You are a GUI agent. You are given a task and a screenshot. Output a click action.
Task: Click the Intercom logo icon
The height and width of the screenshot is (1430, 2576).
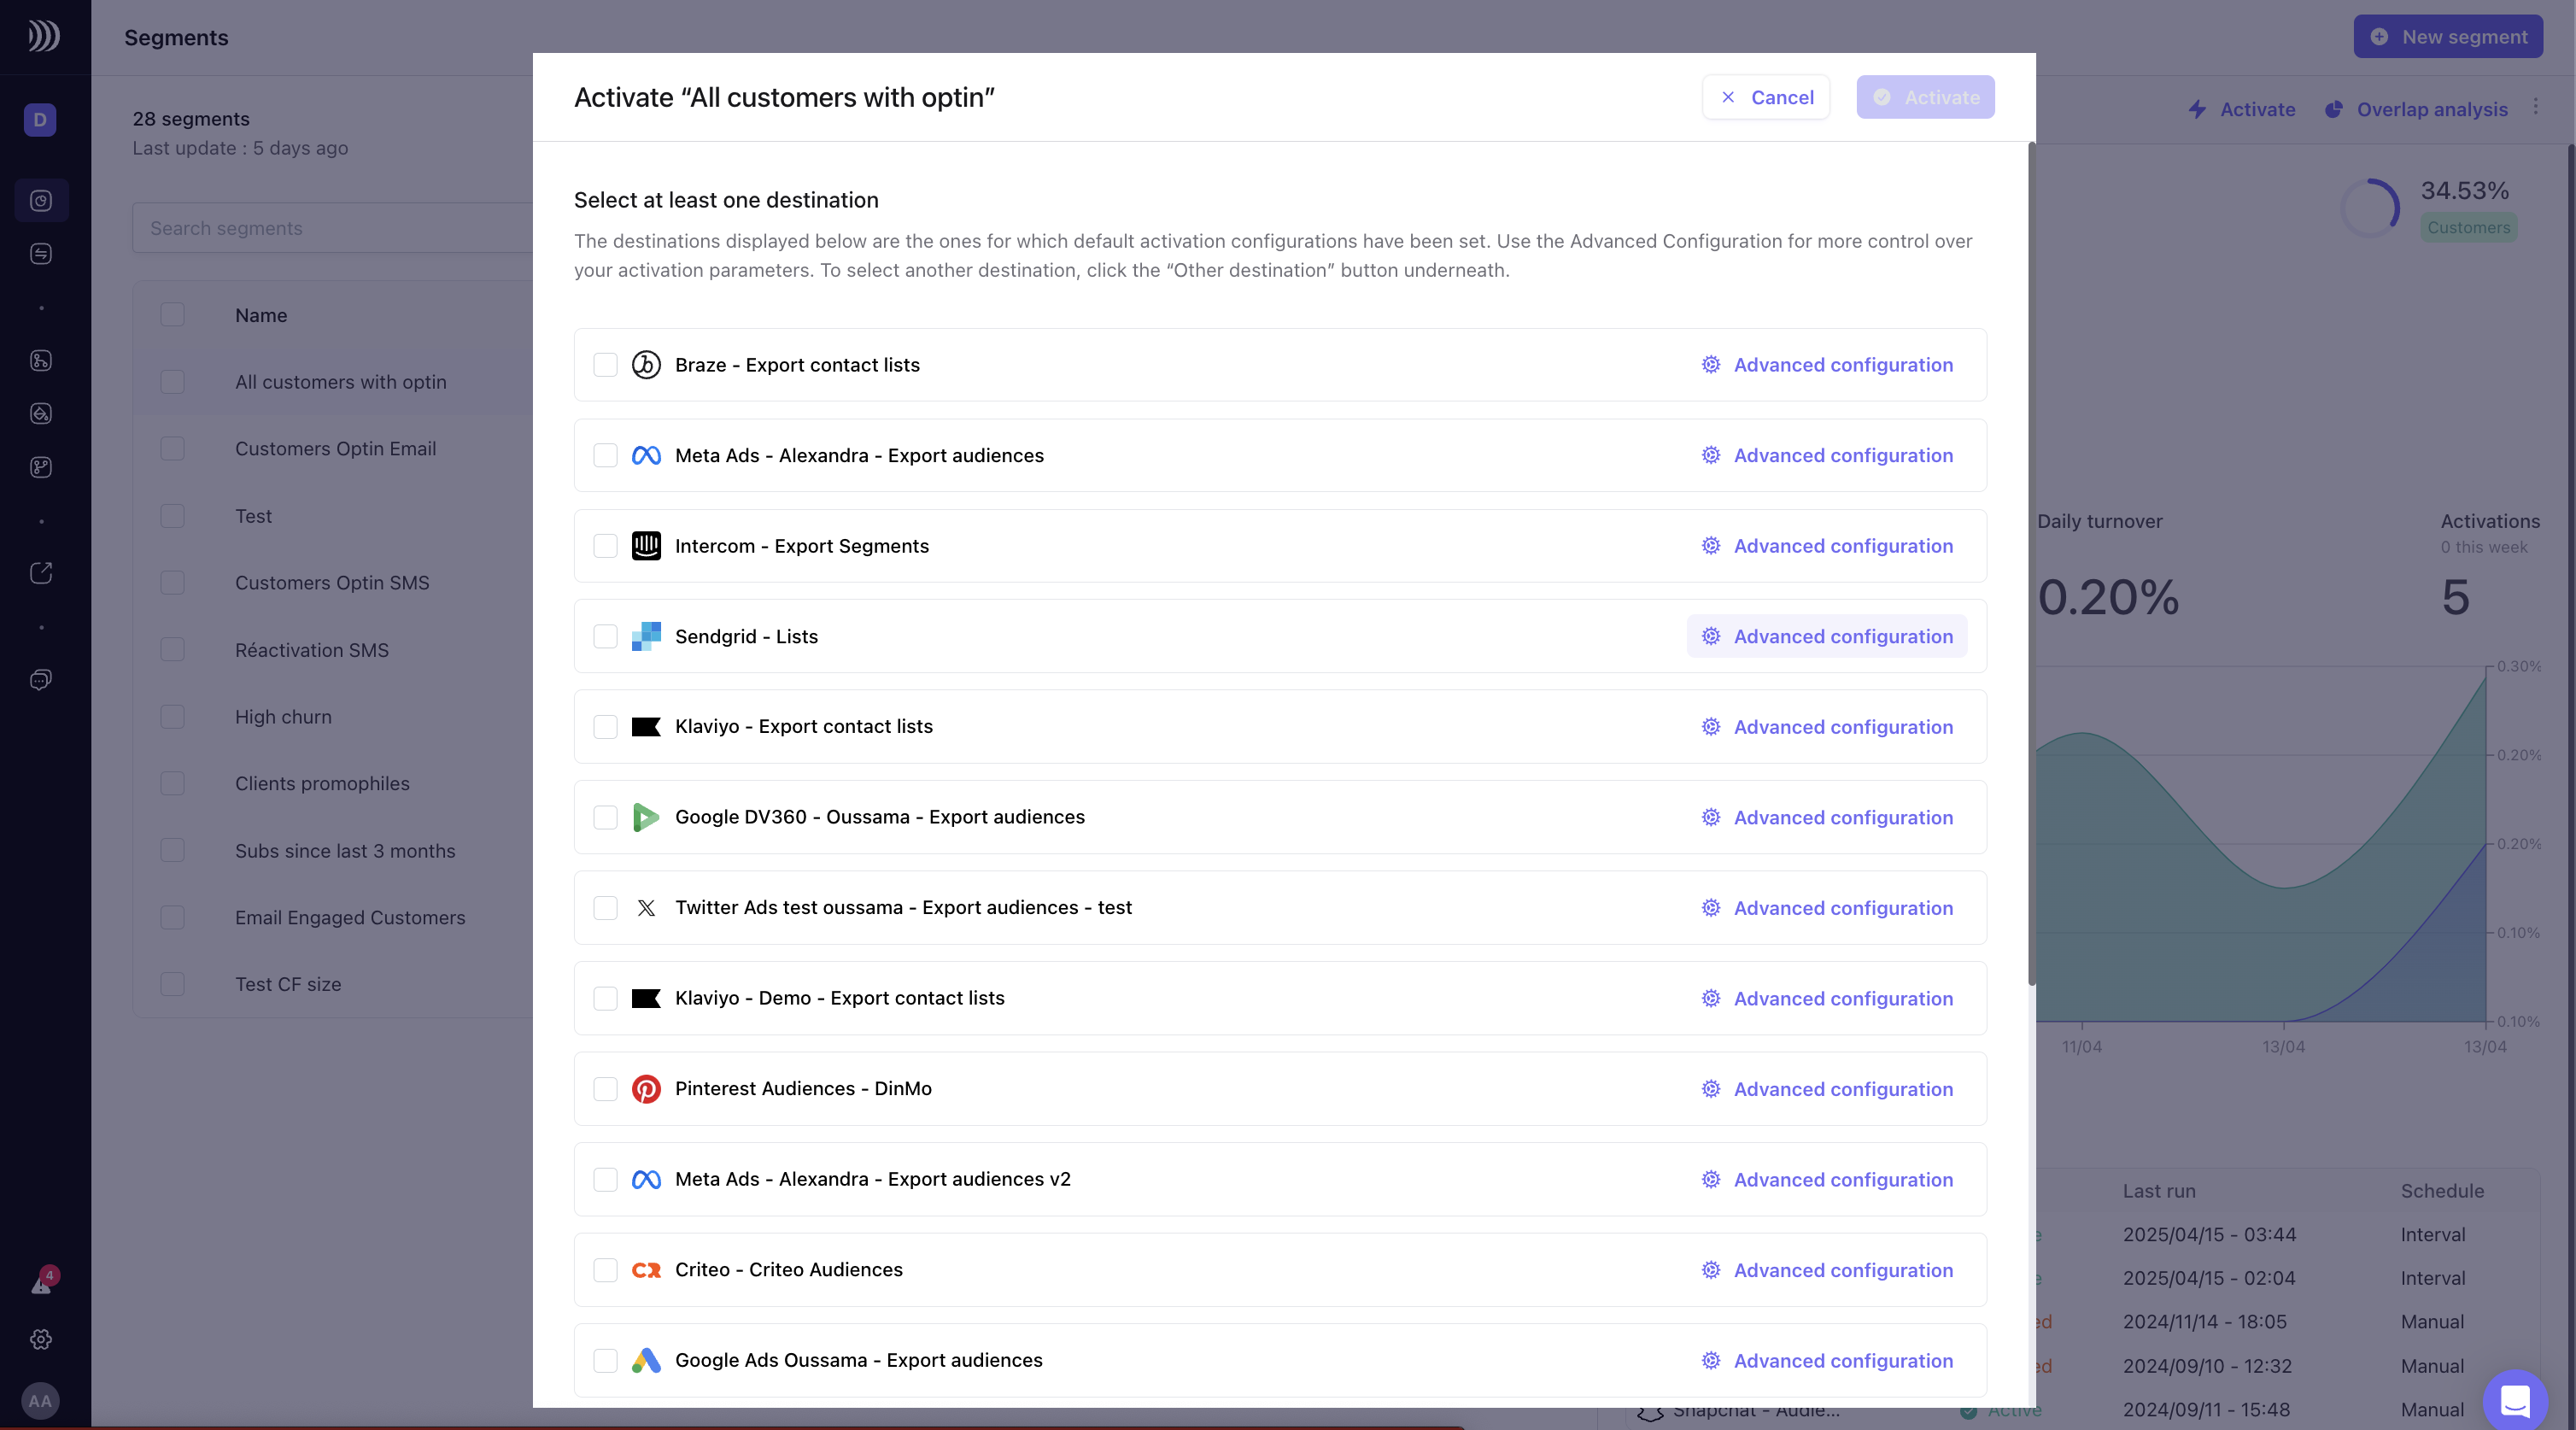click(x=646, y=546)
